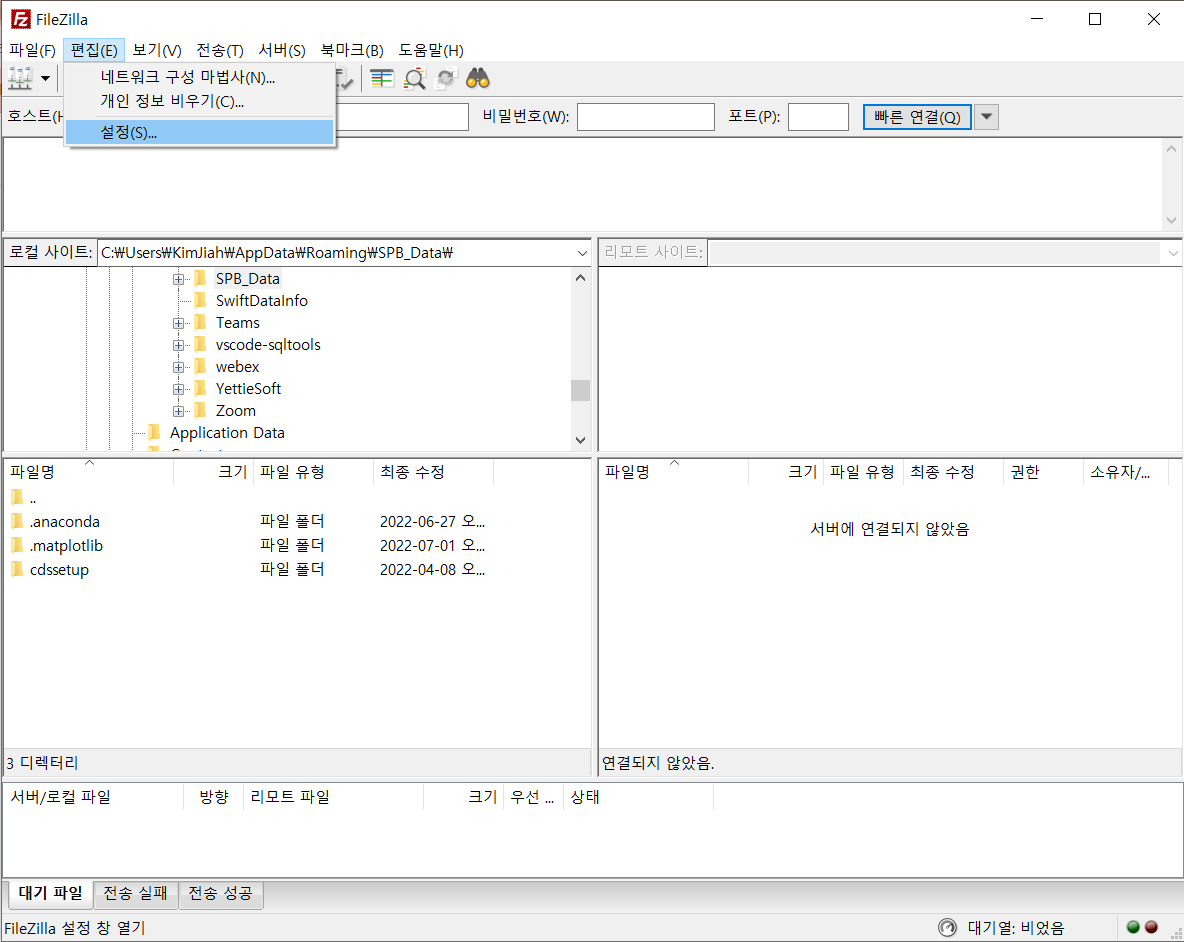Select the '2022-06-27 오...' date cell
1184x942 pixels.
432,522
